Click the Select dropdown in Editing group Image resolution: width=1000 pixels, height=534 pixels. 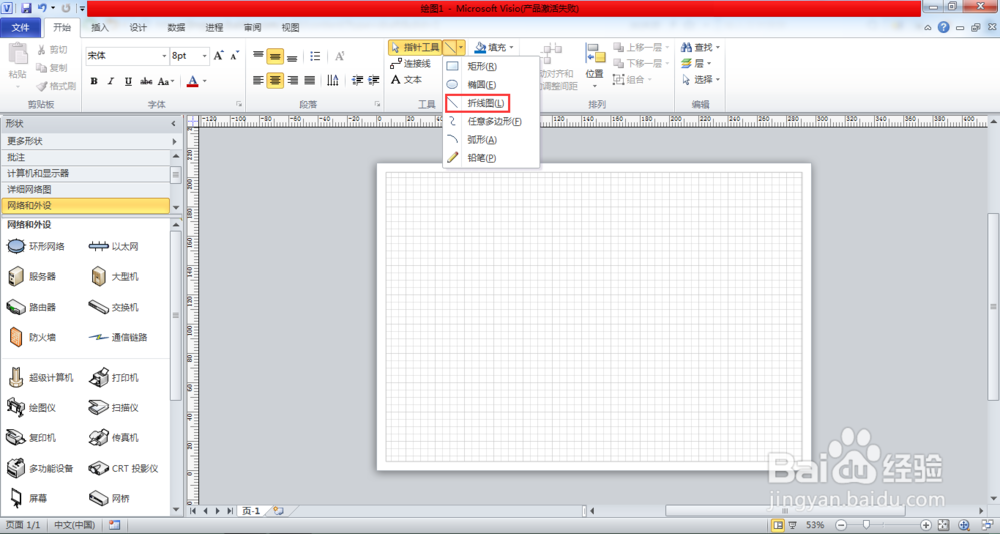(x=700, y=80)
